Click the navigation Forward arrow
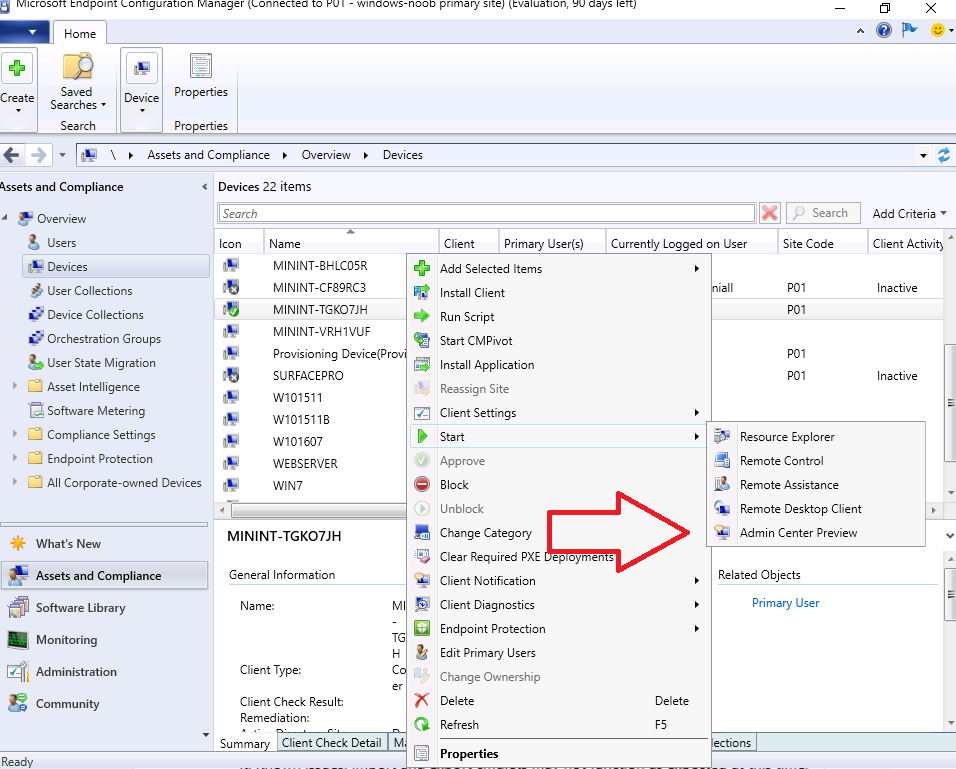Viewport: 956px width, 769px height. point(38,155)
